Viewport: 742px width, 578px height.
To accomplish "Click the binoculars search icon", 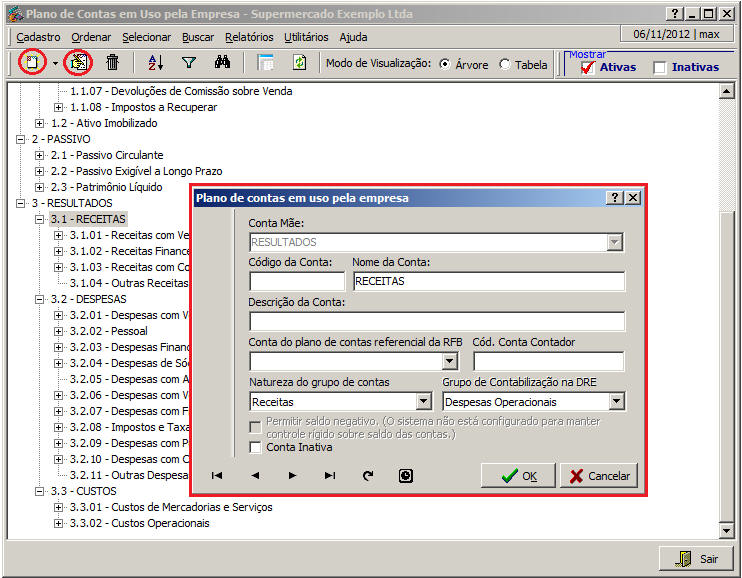I will (222, 63).
